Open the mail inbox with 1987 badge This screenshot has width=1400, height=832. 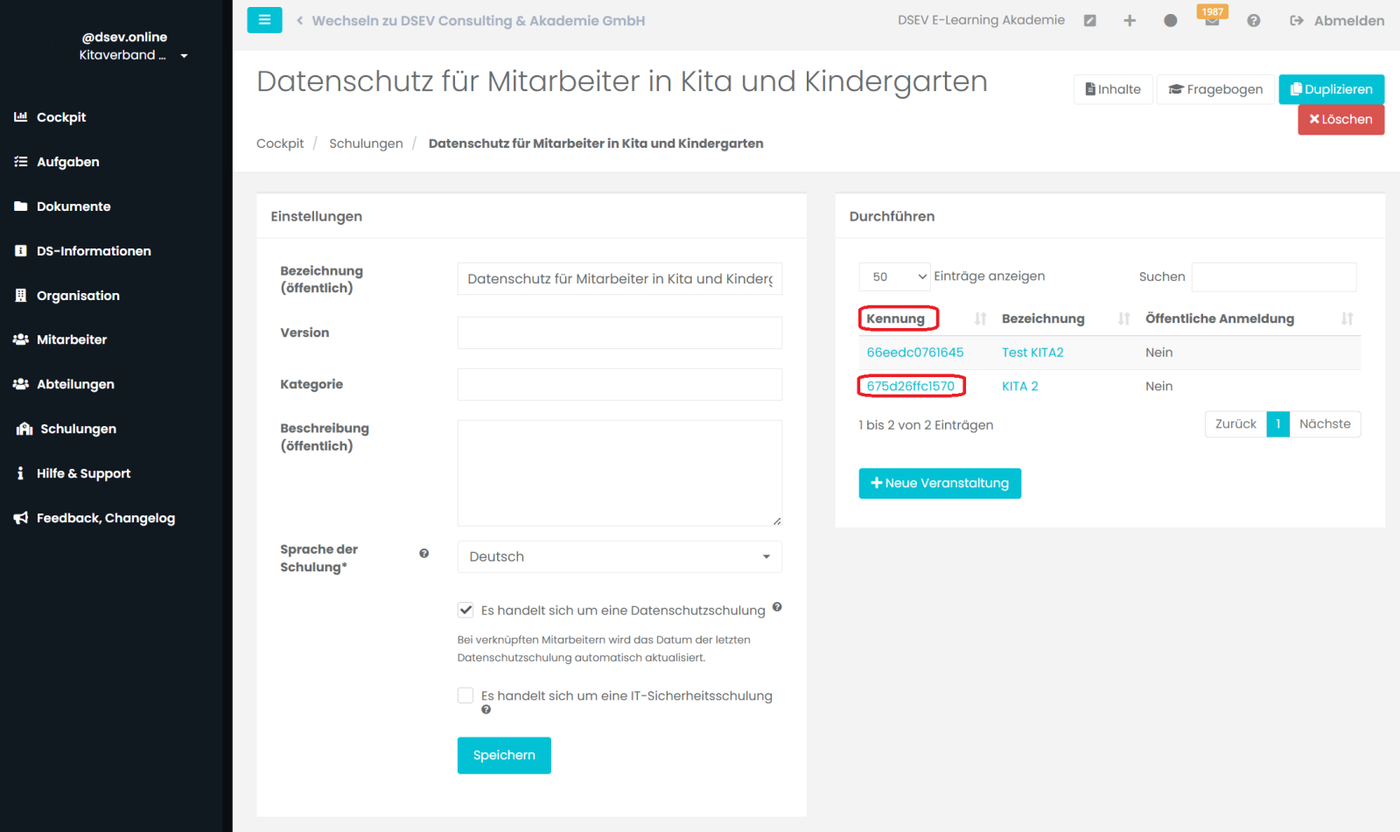(x=1212, y=21)
